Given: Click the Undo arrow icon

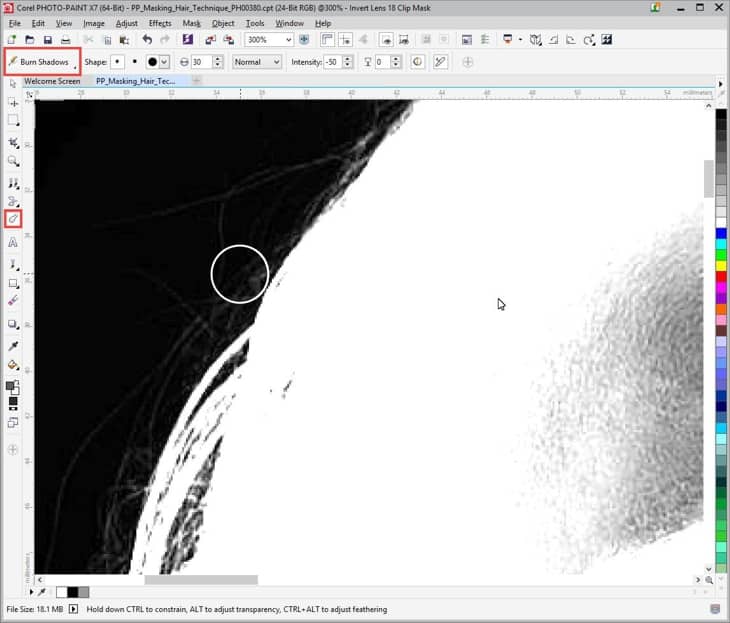Looking at the screenshot, I should (147, 40).
